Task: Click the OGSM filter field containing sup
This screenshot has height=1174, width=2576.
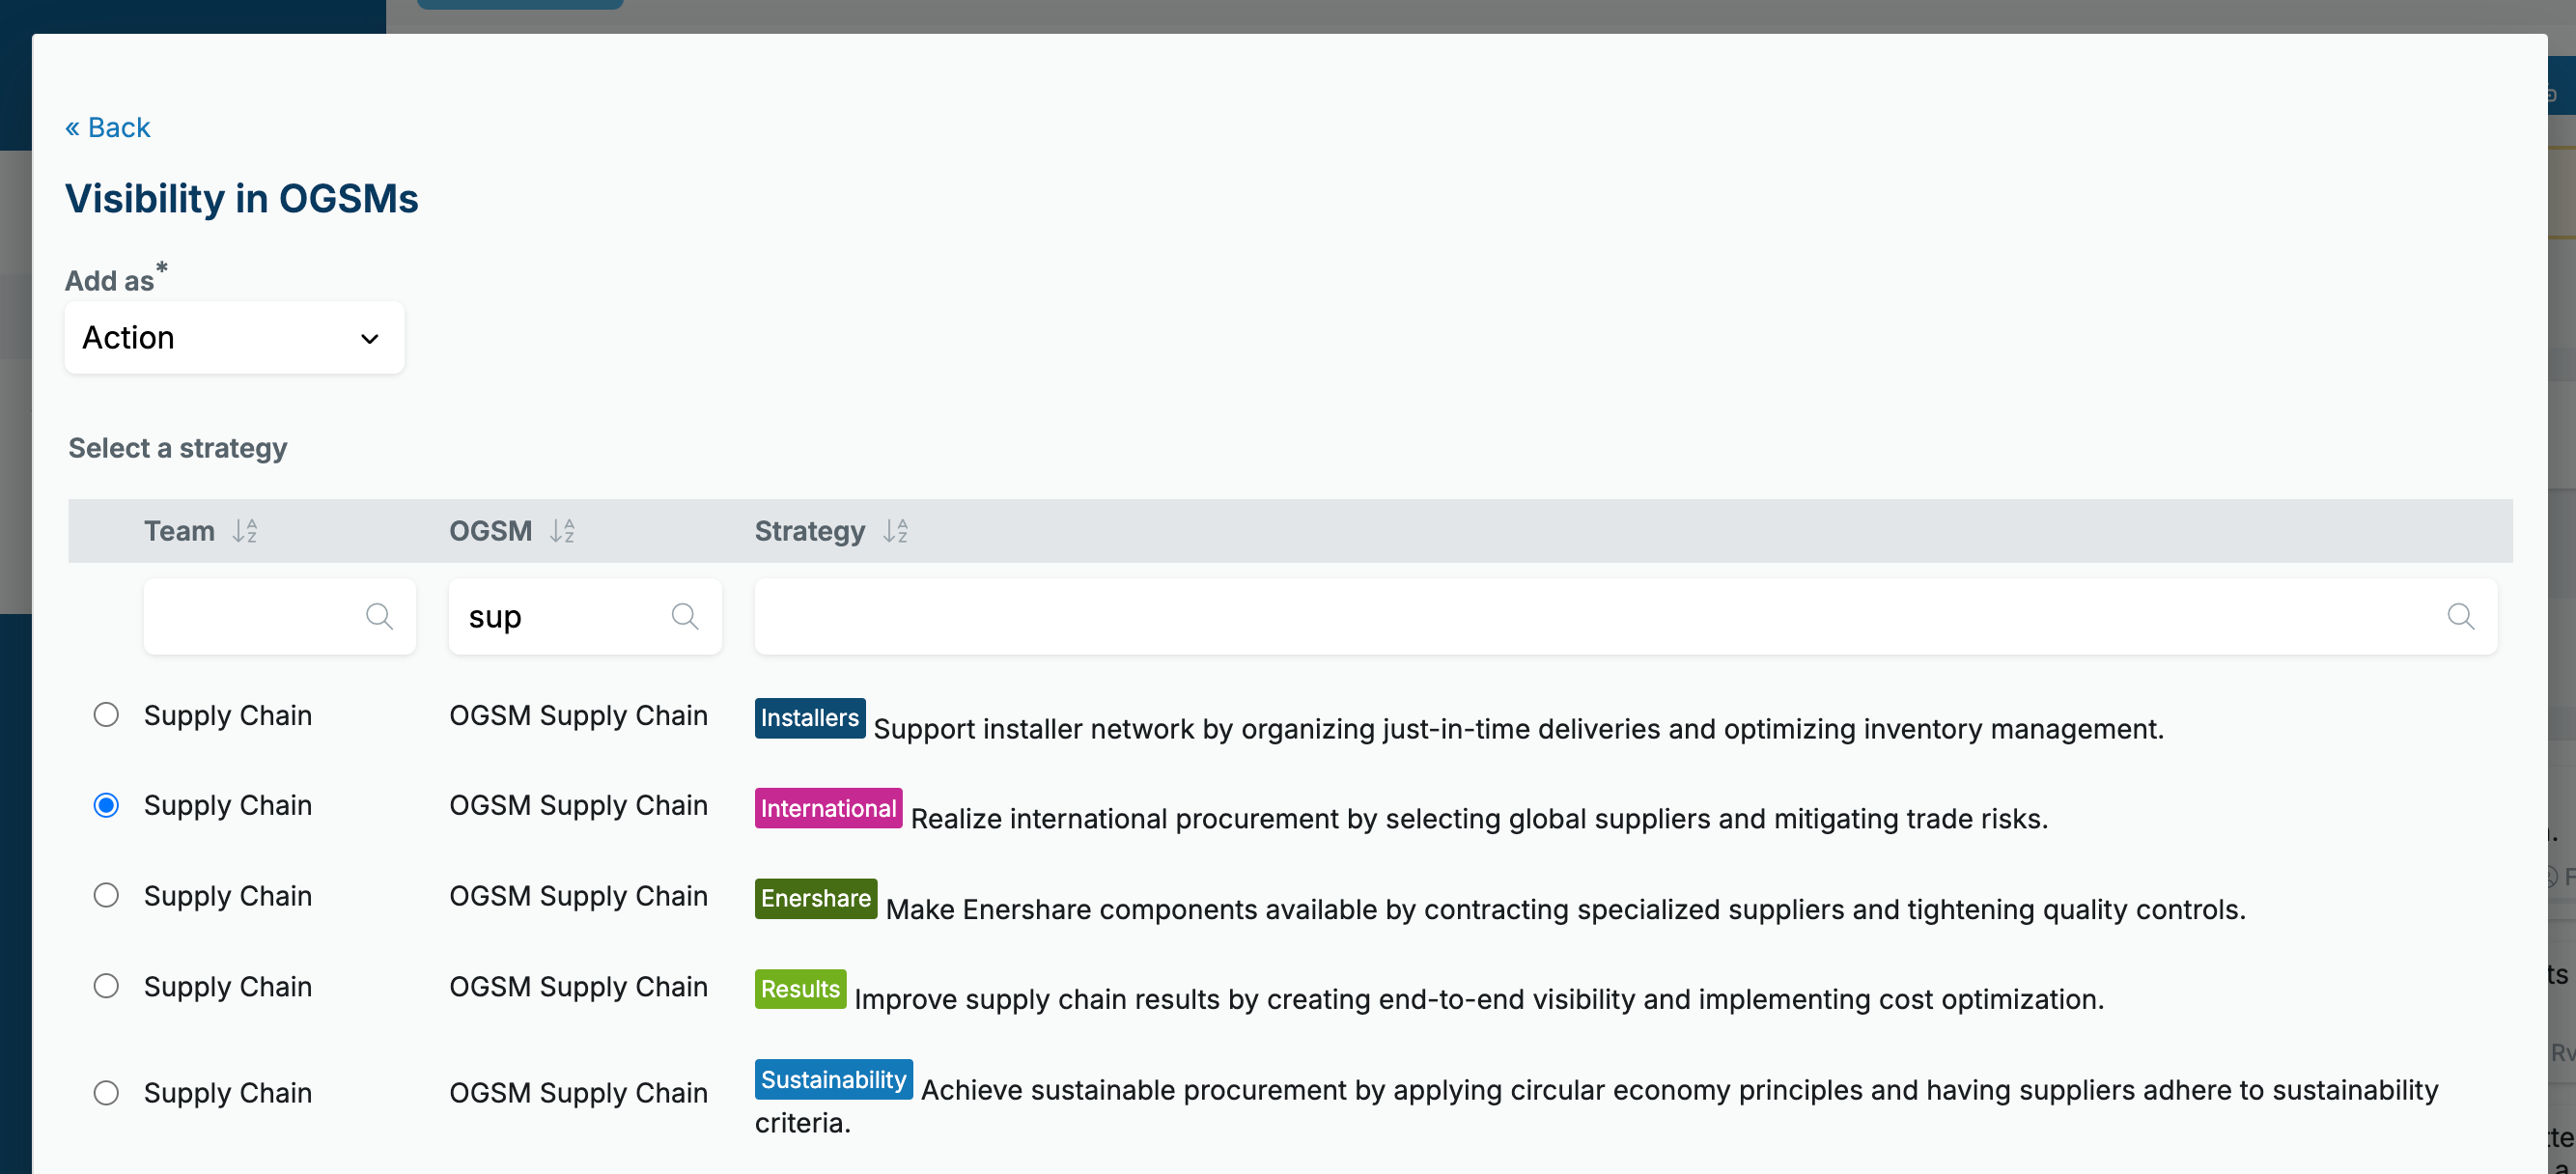Action: pyautogui.click(x=585, y=616)
